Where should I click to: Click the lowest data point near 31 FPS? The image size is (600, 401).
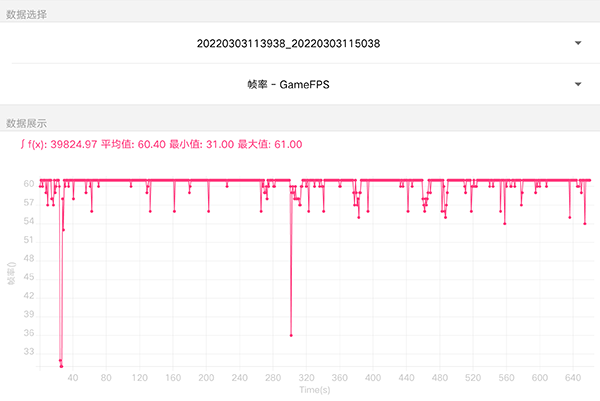tap(61, 365)
